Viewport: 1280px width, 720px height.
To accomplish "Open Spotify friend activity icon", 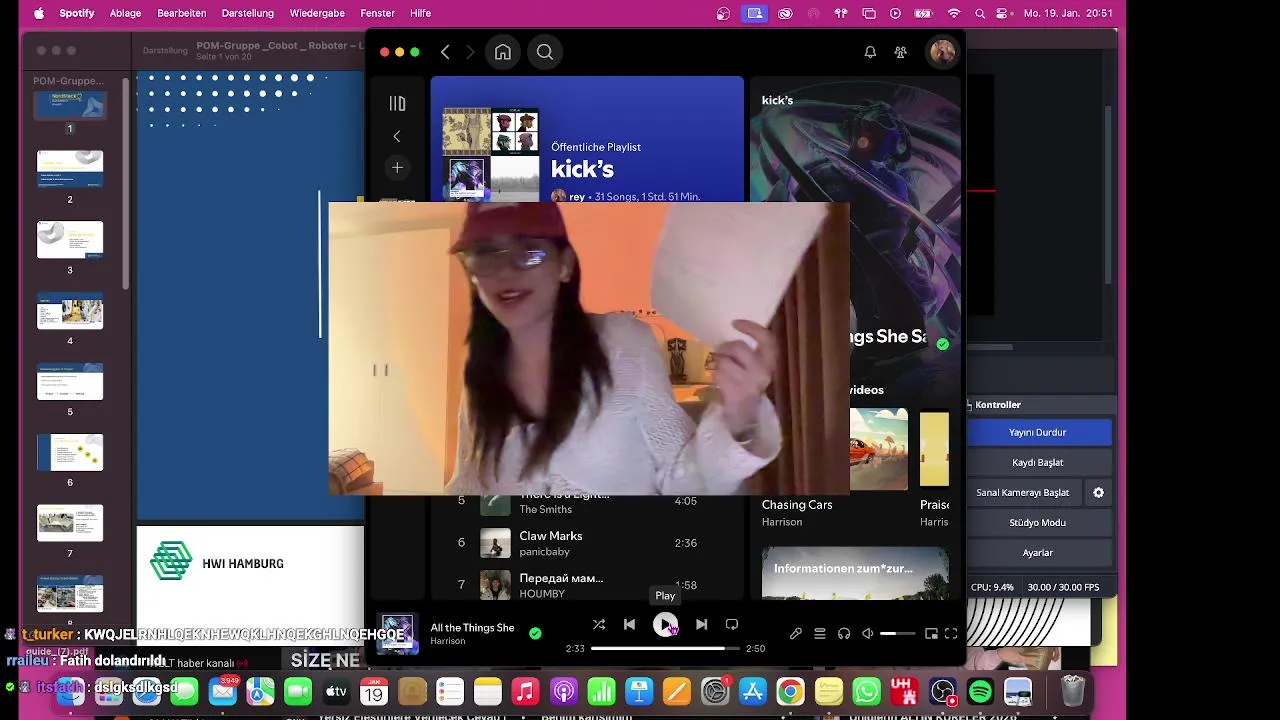I will tap(901, 52).
